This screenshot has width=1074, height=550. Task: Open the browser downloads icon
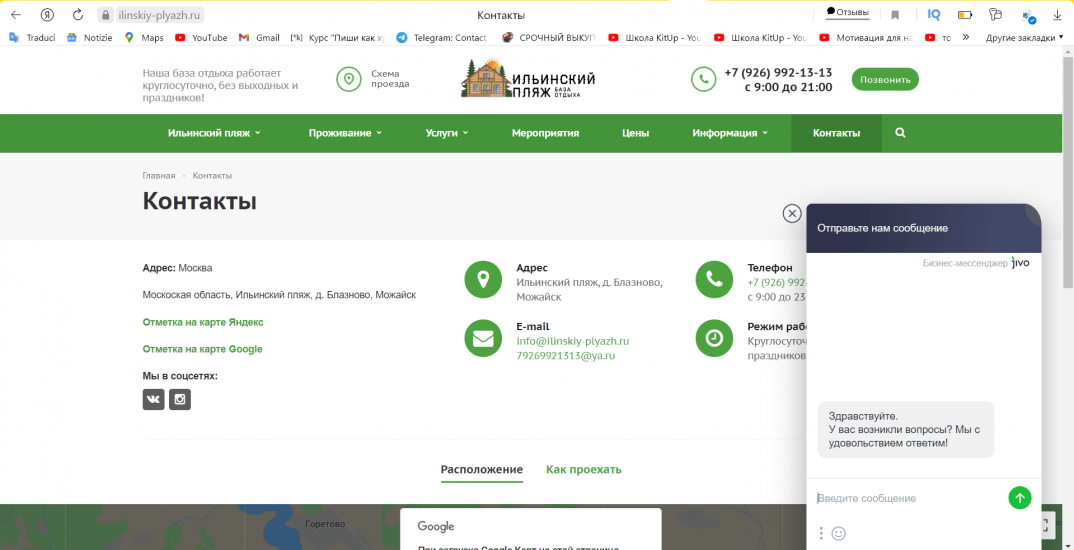tap(1057, 15)
